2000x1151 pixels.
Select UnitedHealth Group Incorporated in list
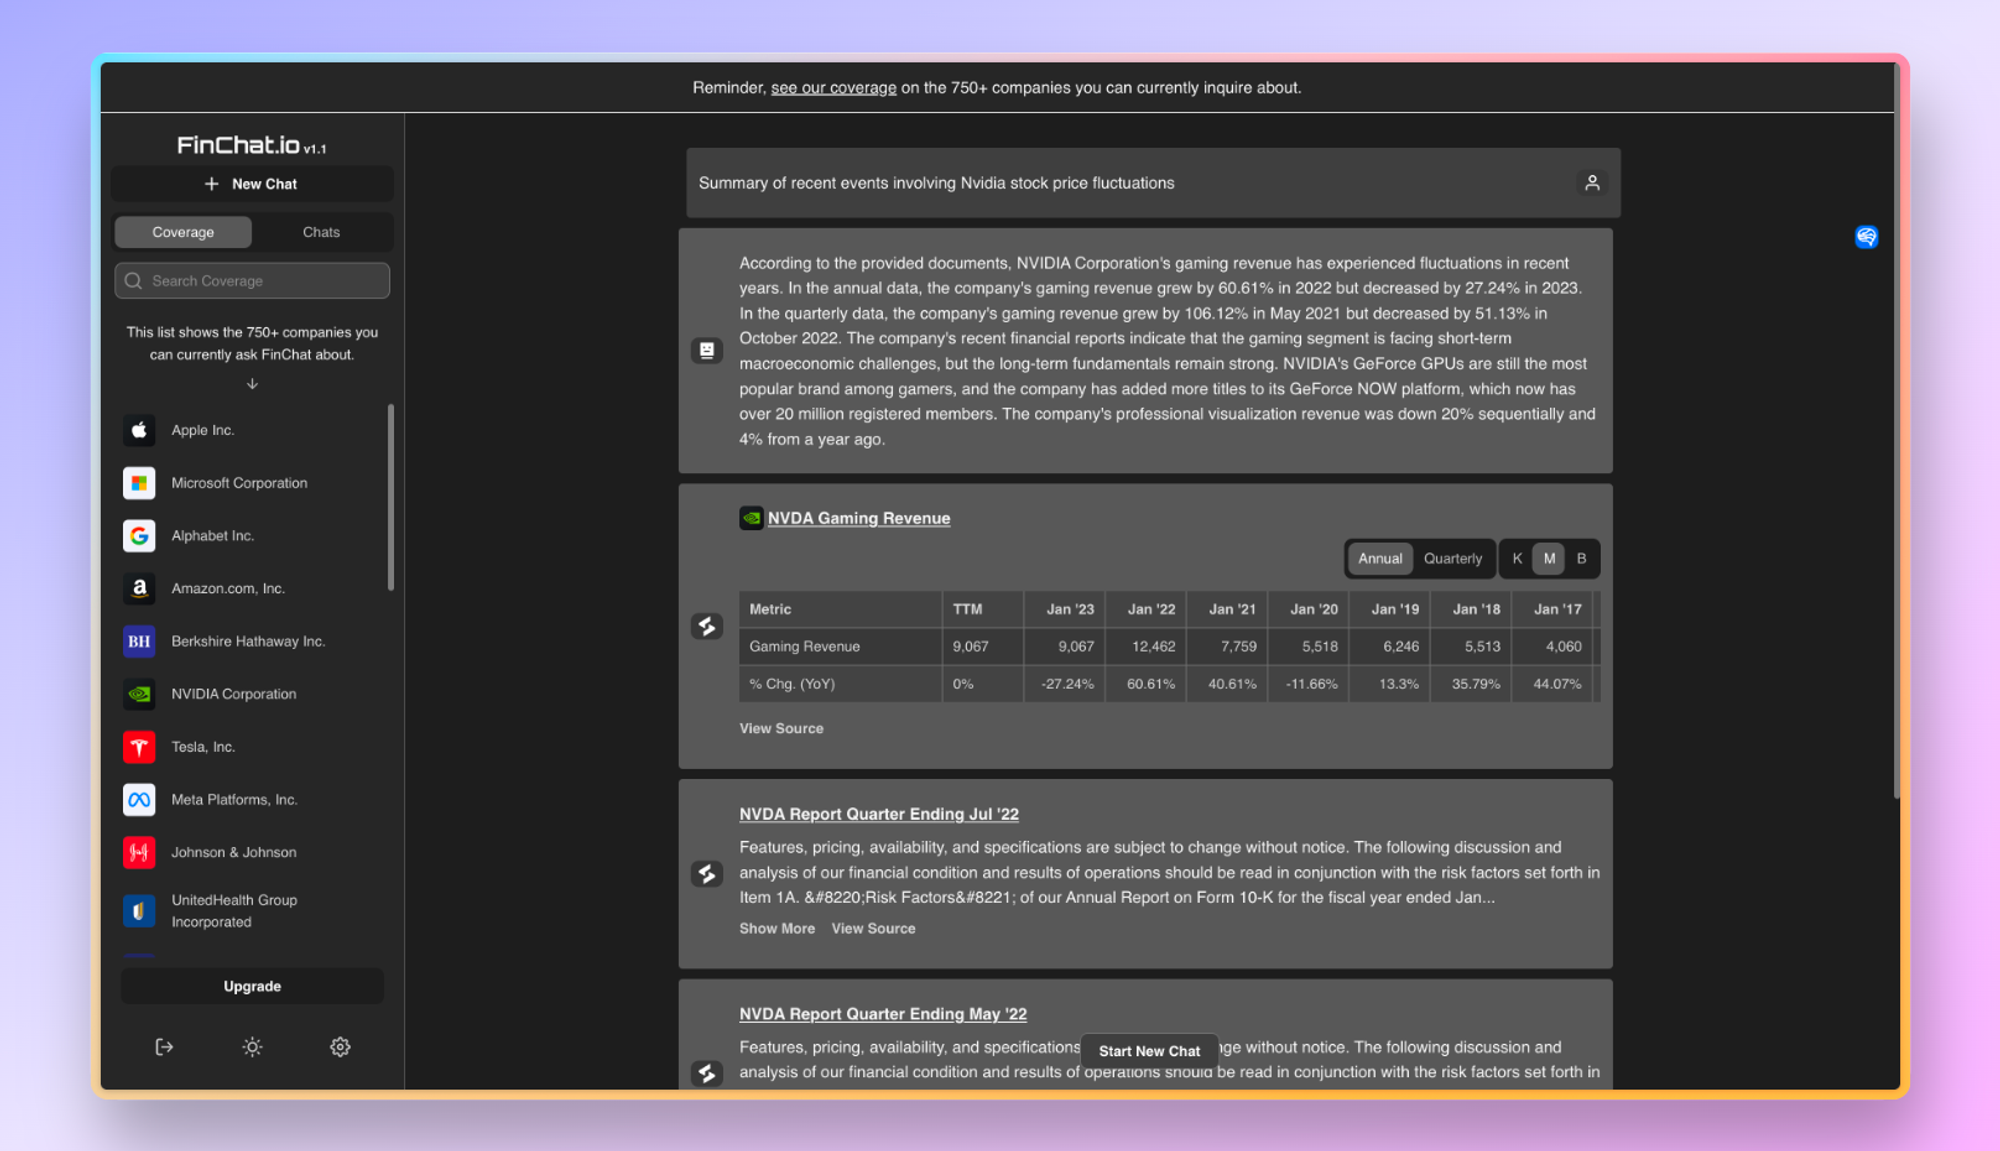point(252,911)
